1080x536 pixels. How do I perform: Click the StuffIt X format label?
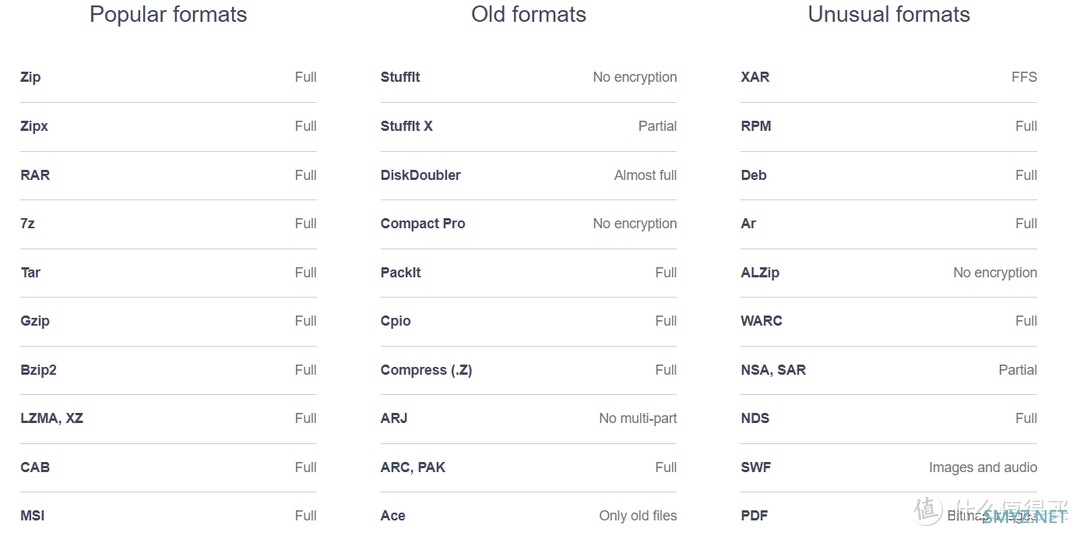406,126
